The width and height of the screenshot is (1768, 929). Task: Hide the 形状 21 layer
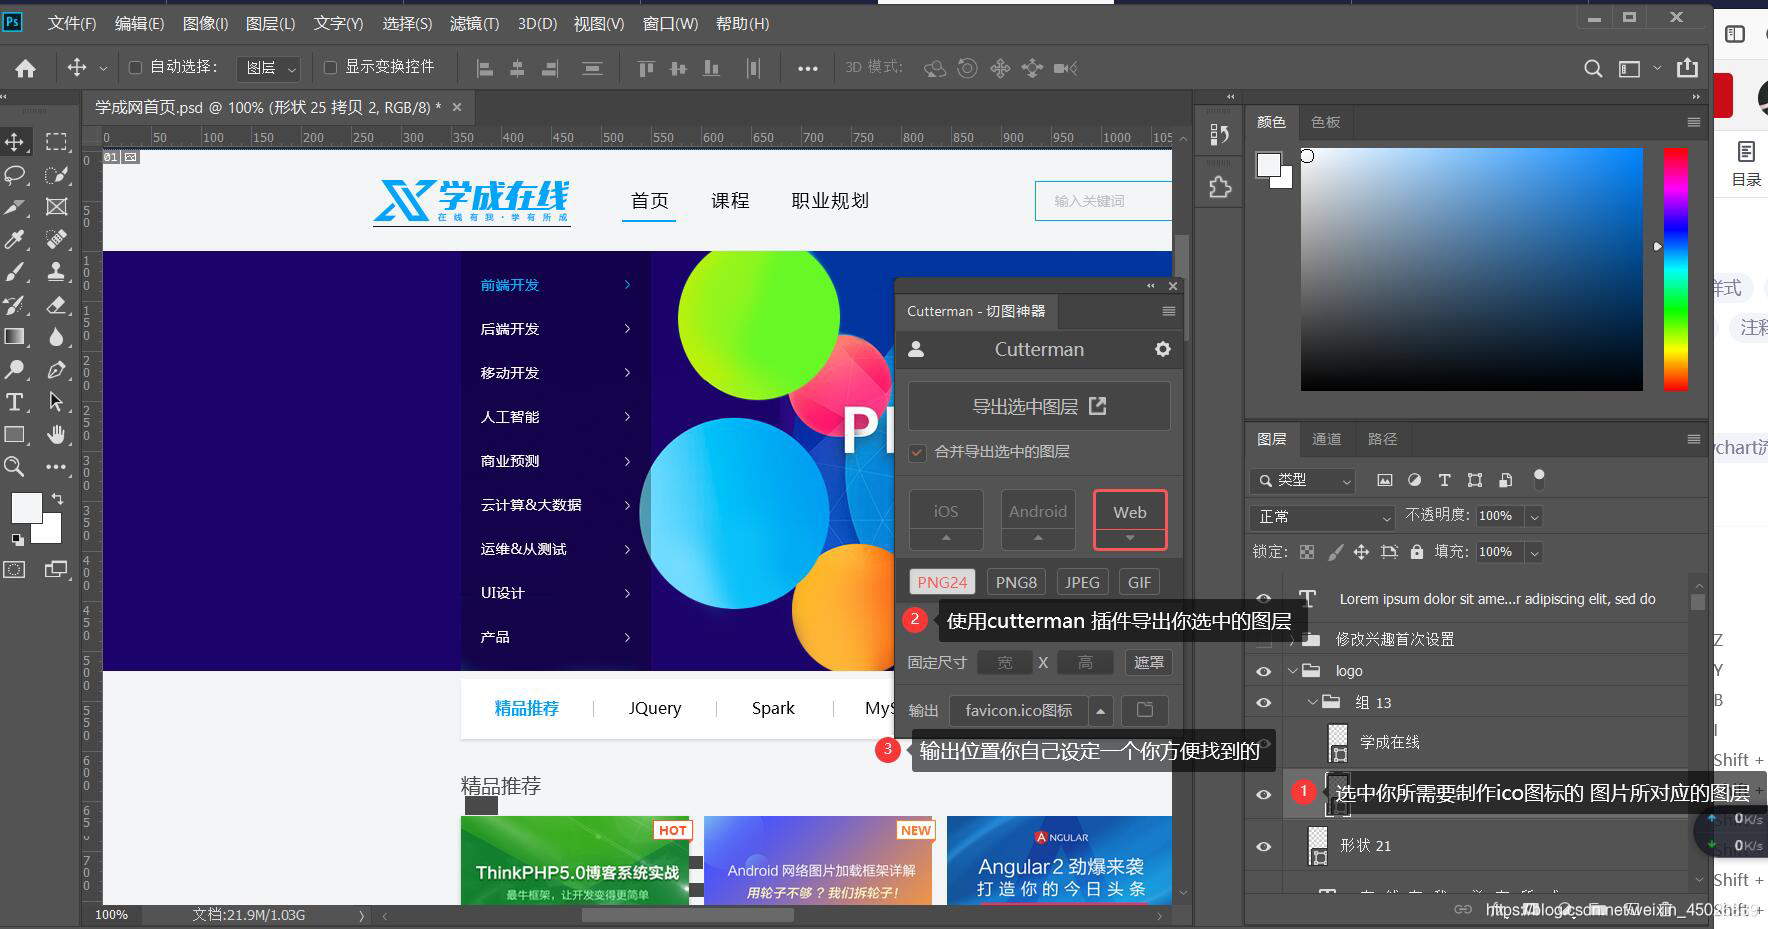(1264, 846)
